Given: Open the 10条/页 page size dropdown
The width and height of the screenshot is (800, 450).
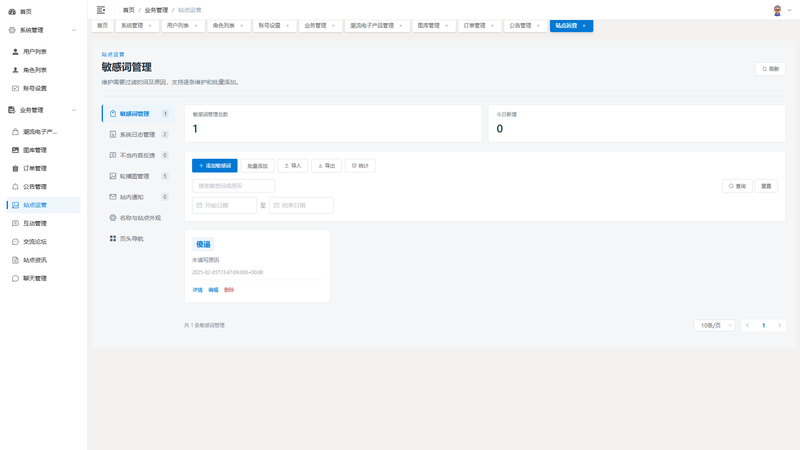Looking at the screenshot, I should point(714,326).
